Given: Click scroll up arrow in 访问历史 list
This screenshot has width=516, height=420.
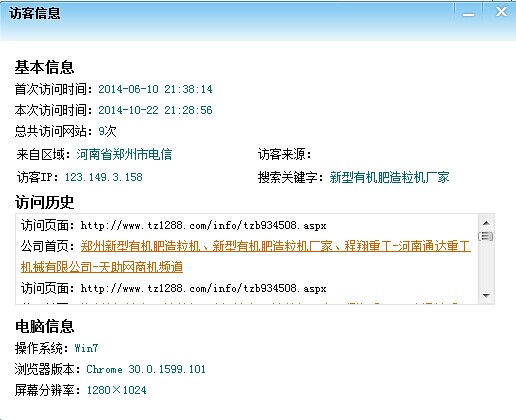Looking at the screenshot, I should click(486, 223).
